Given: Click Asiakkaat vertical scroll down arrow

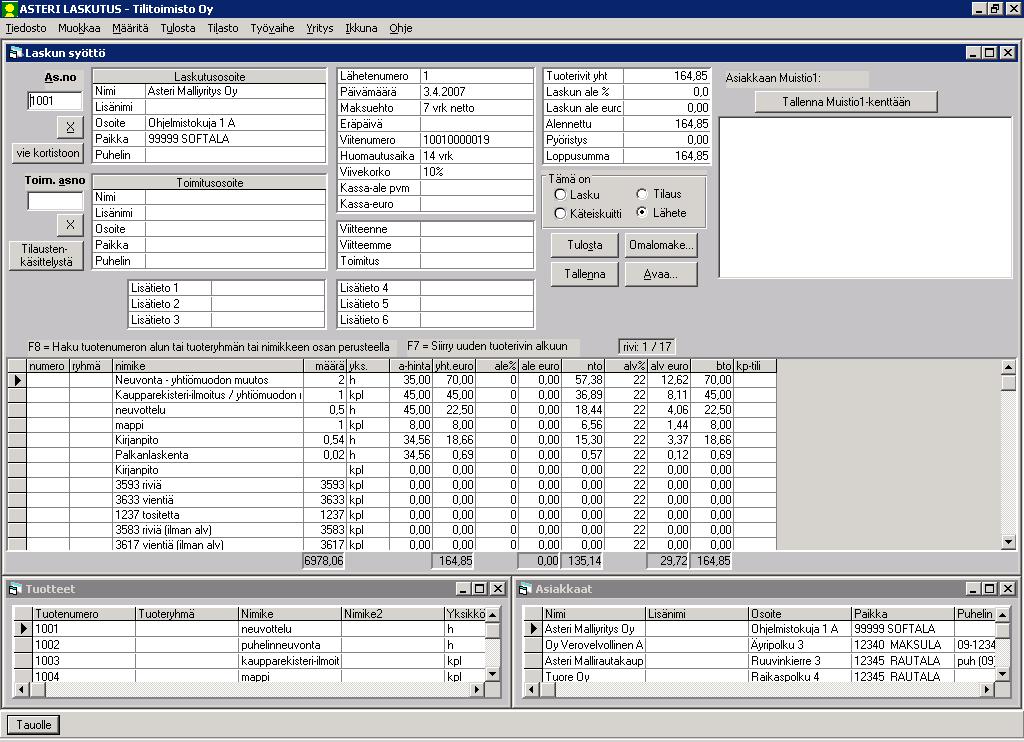Looking at the screenshot, I should (x=1002, y=674).
